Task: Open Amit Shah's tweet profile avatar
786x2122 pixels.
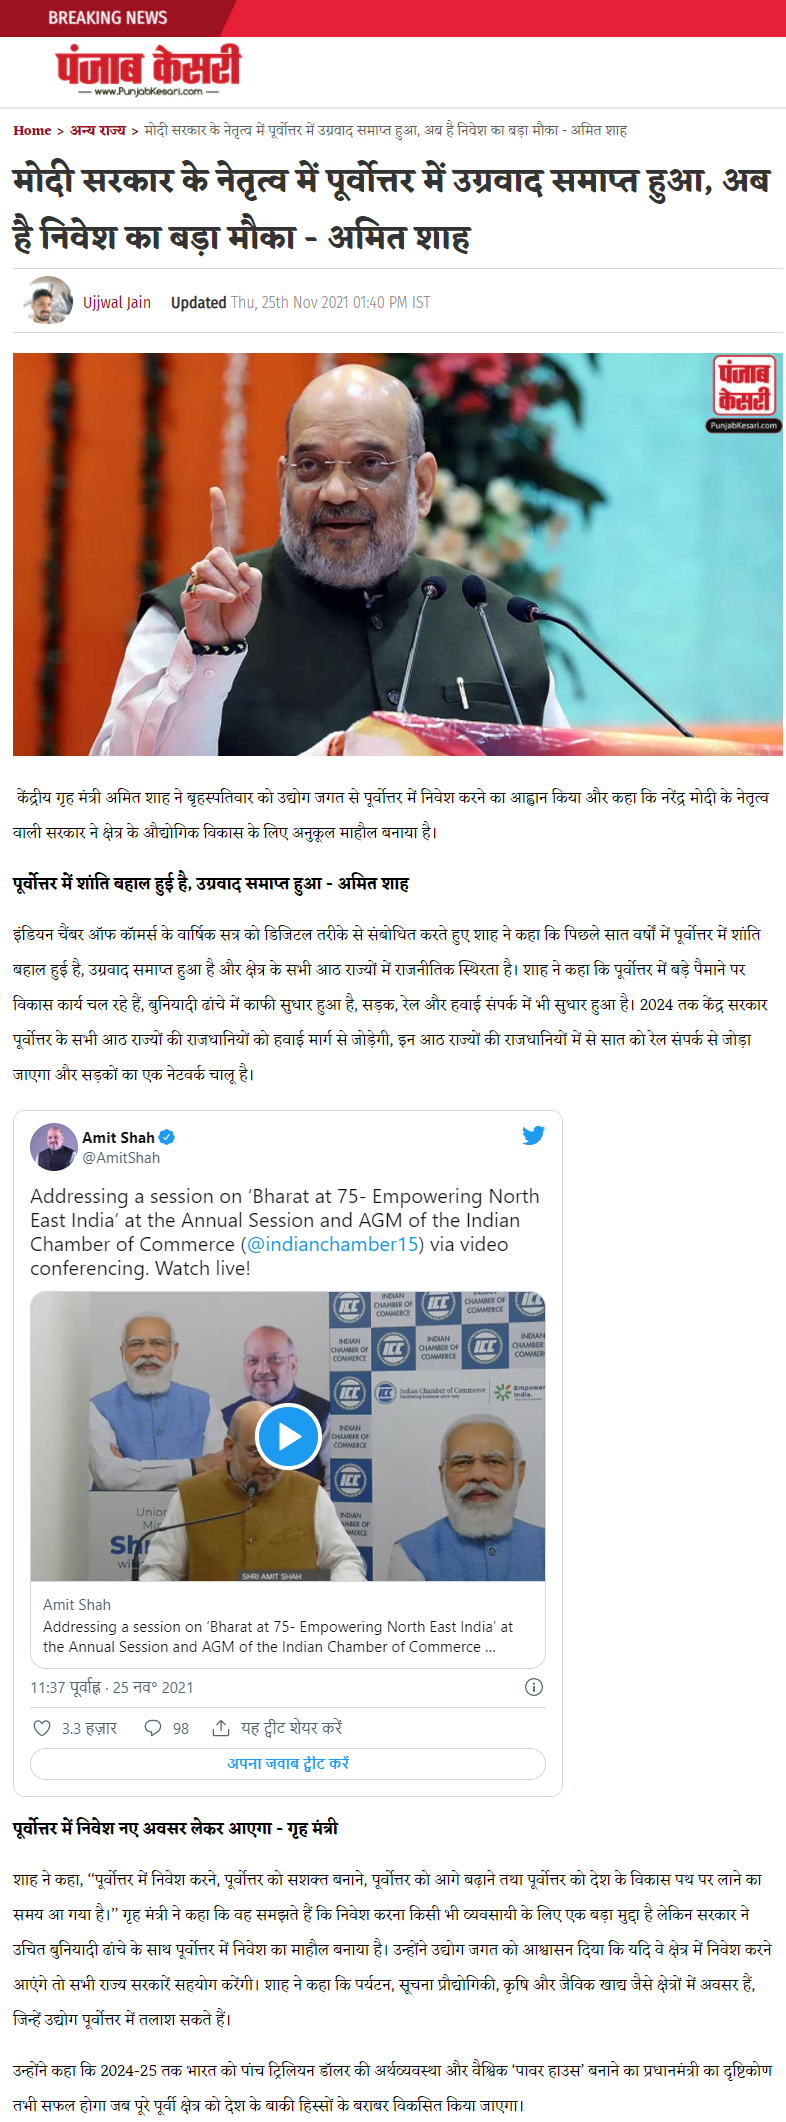Action: click(x=54, y=1147)
